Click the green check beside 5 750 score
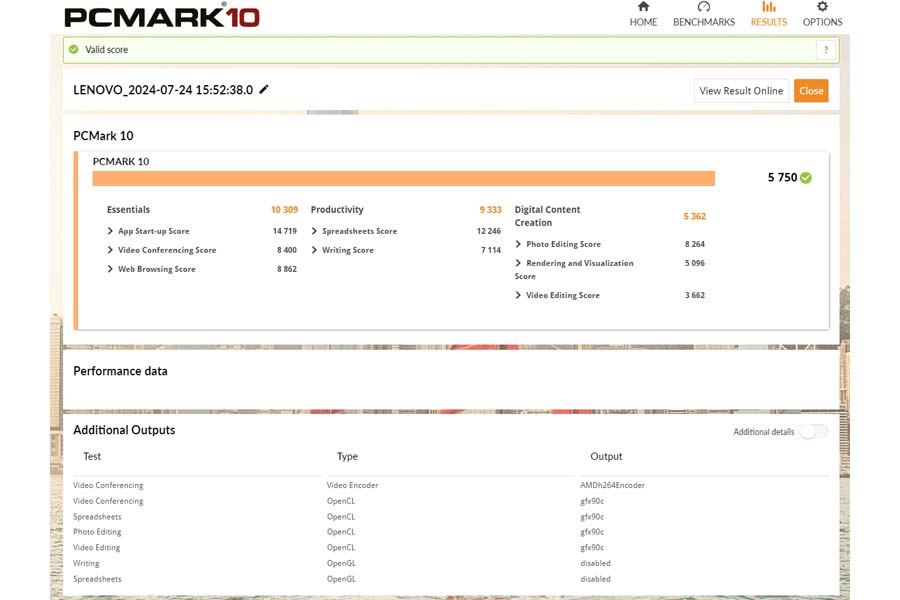The image size is (900, 600). (806, 178)
